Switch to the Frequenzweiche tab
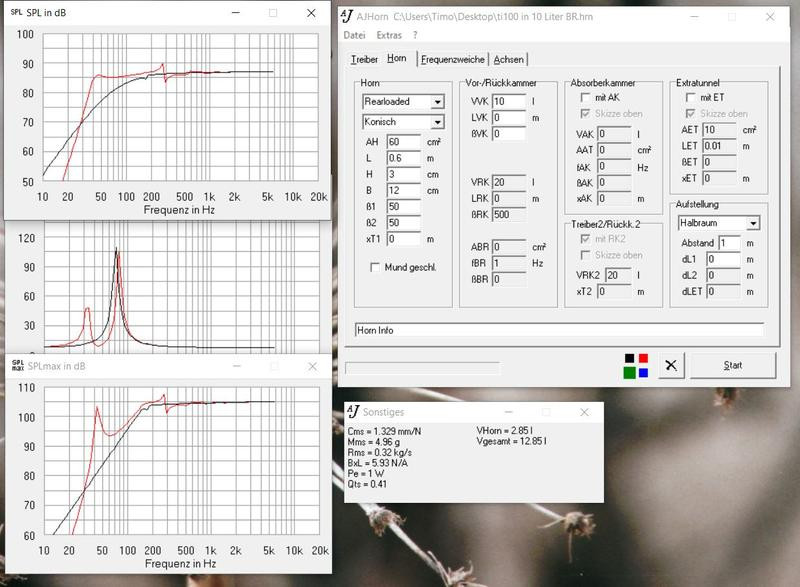Viewport: 800px width, 587px height. [x=453, y=59]
